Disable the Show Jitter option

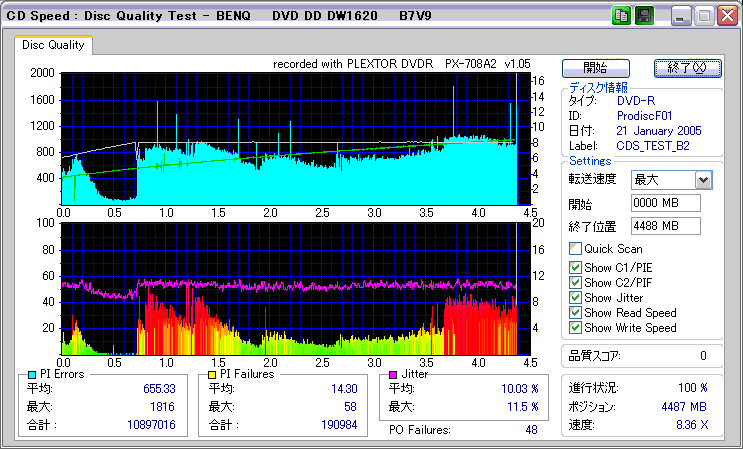[575, 297]
